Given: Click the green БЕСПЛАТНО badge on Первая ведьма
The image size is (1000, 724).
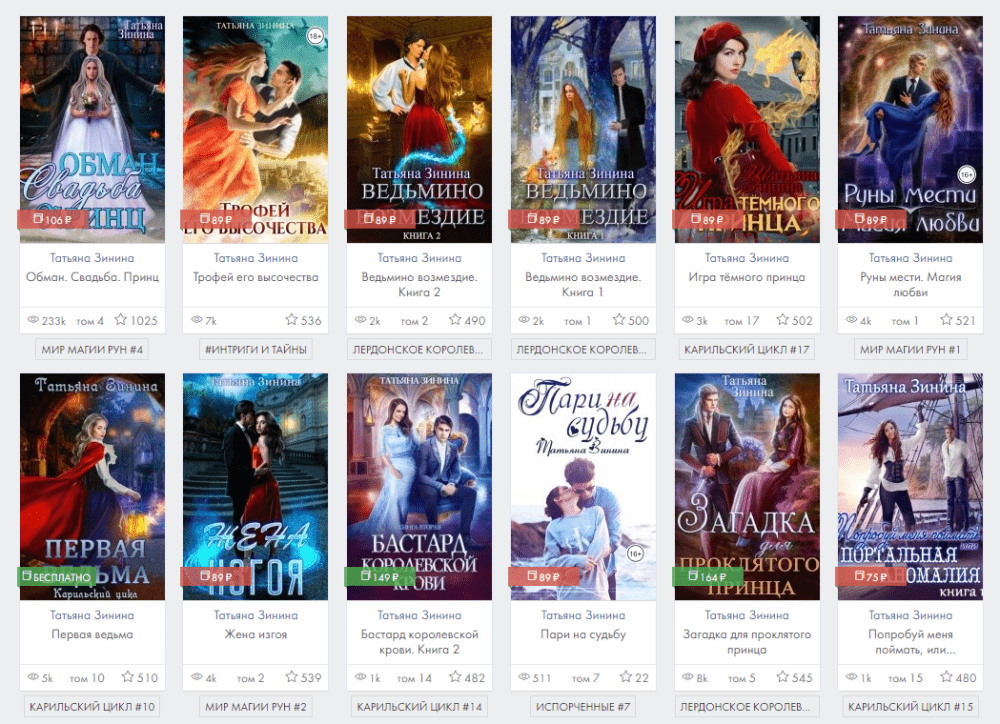Looking at the screenshot, I should coord(57,577).
